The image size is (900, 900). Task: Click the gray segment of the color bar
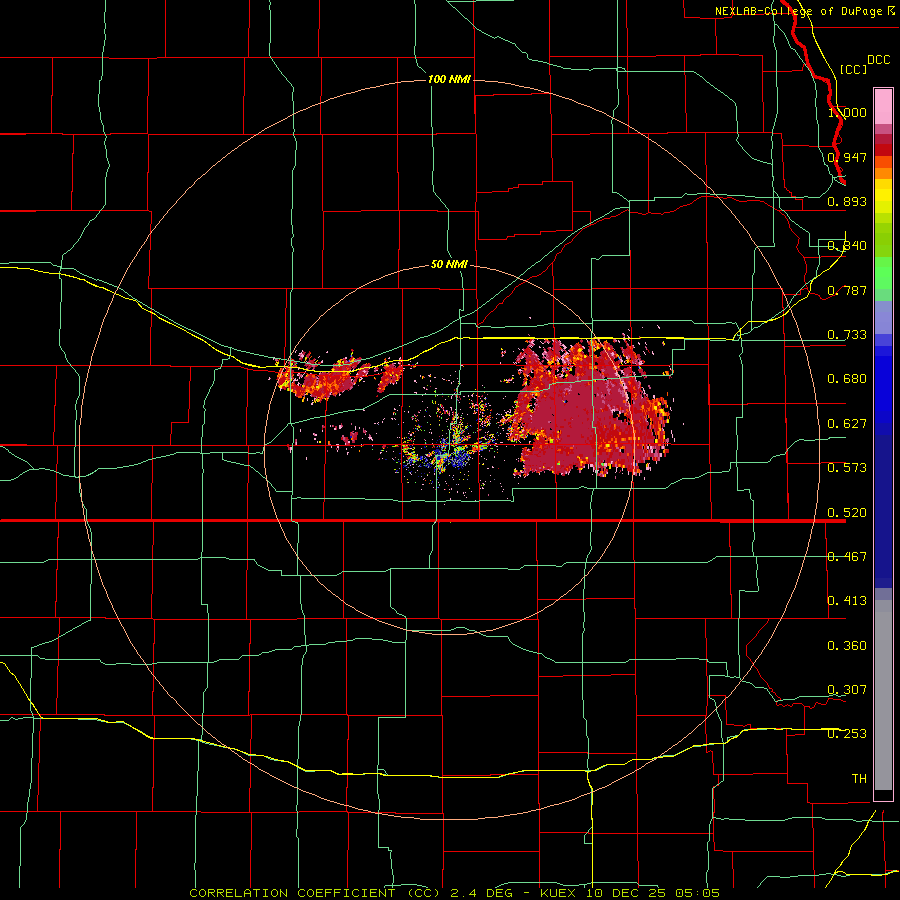(x=883, y=695)
